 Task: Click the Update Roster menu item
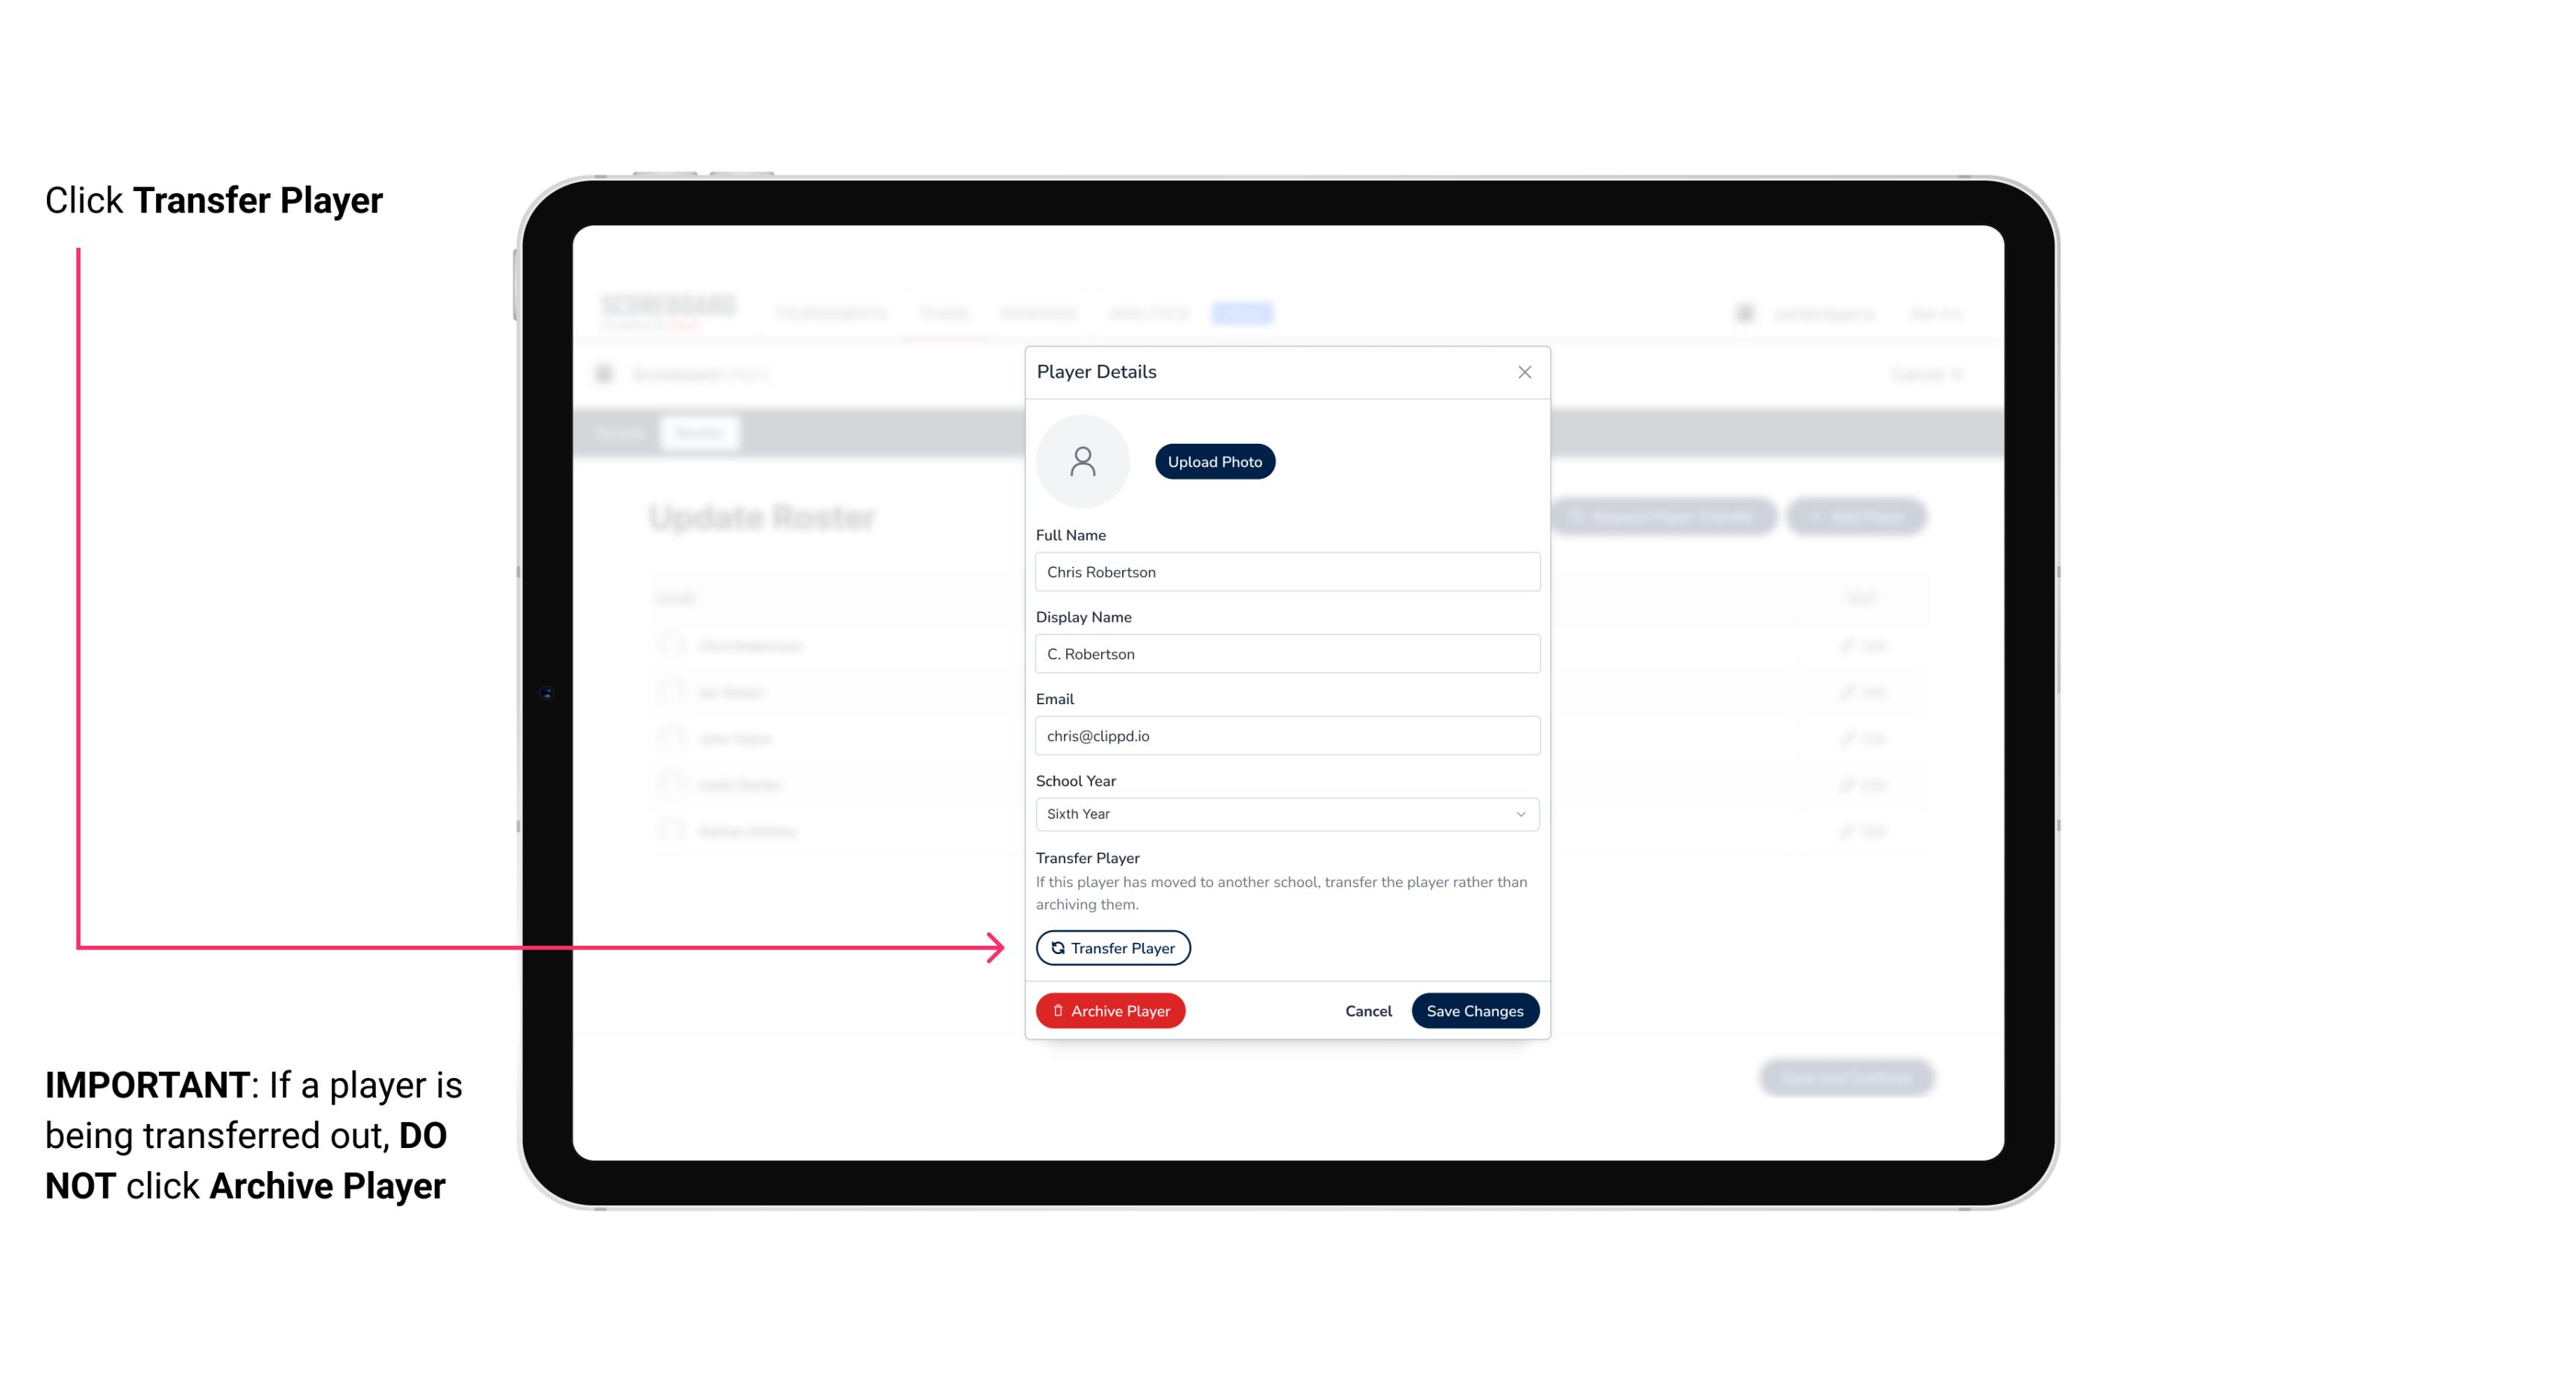coord(762,515)
